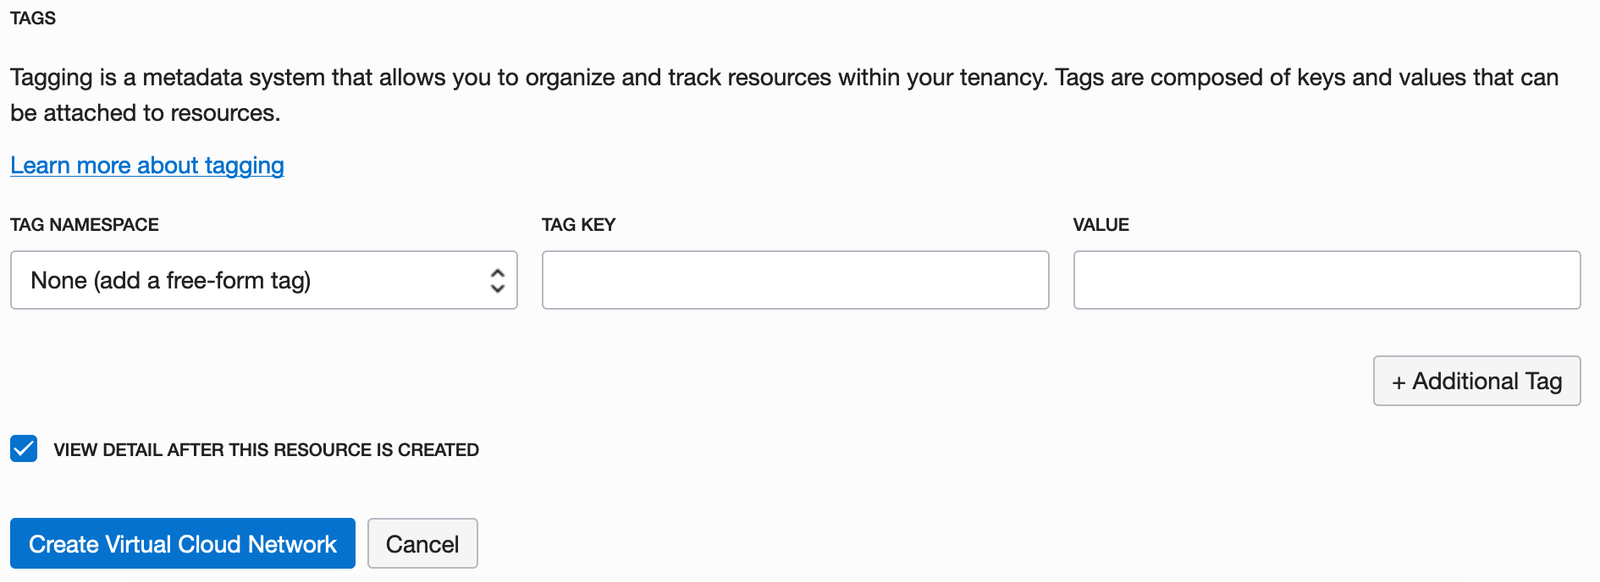Click the up-down chevron in Tag Namespace selector
The image size is (1600, 582).
[497, 281]
